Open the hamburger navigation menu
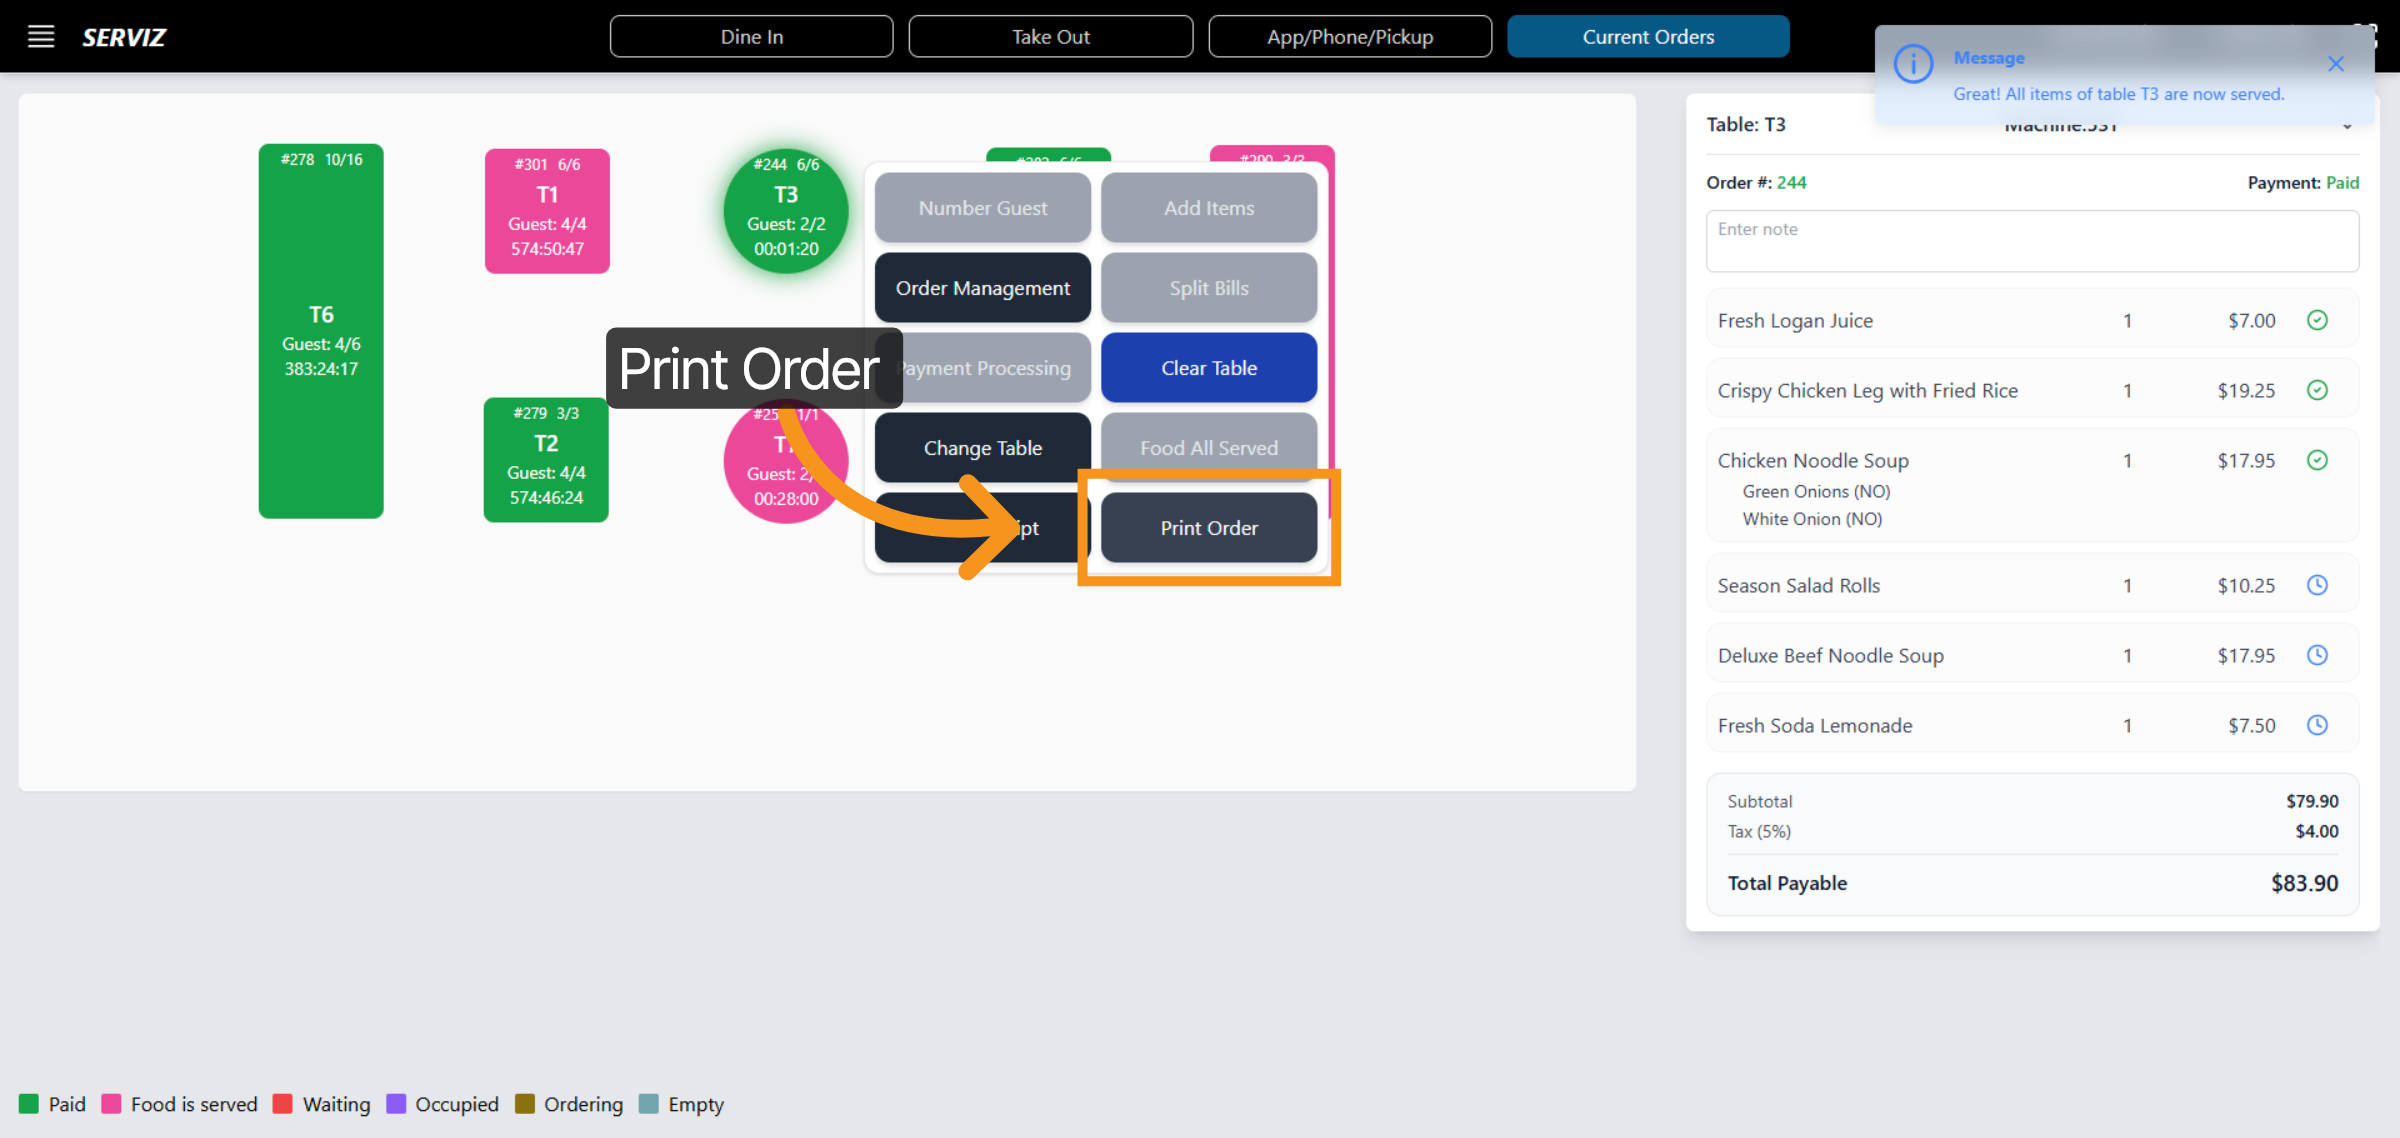2400x1138 pixels. pos(40,36)
